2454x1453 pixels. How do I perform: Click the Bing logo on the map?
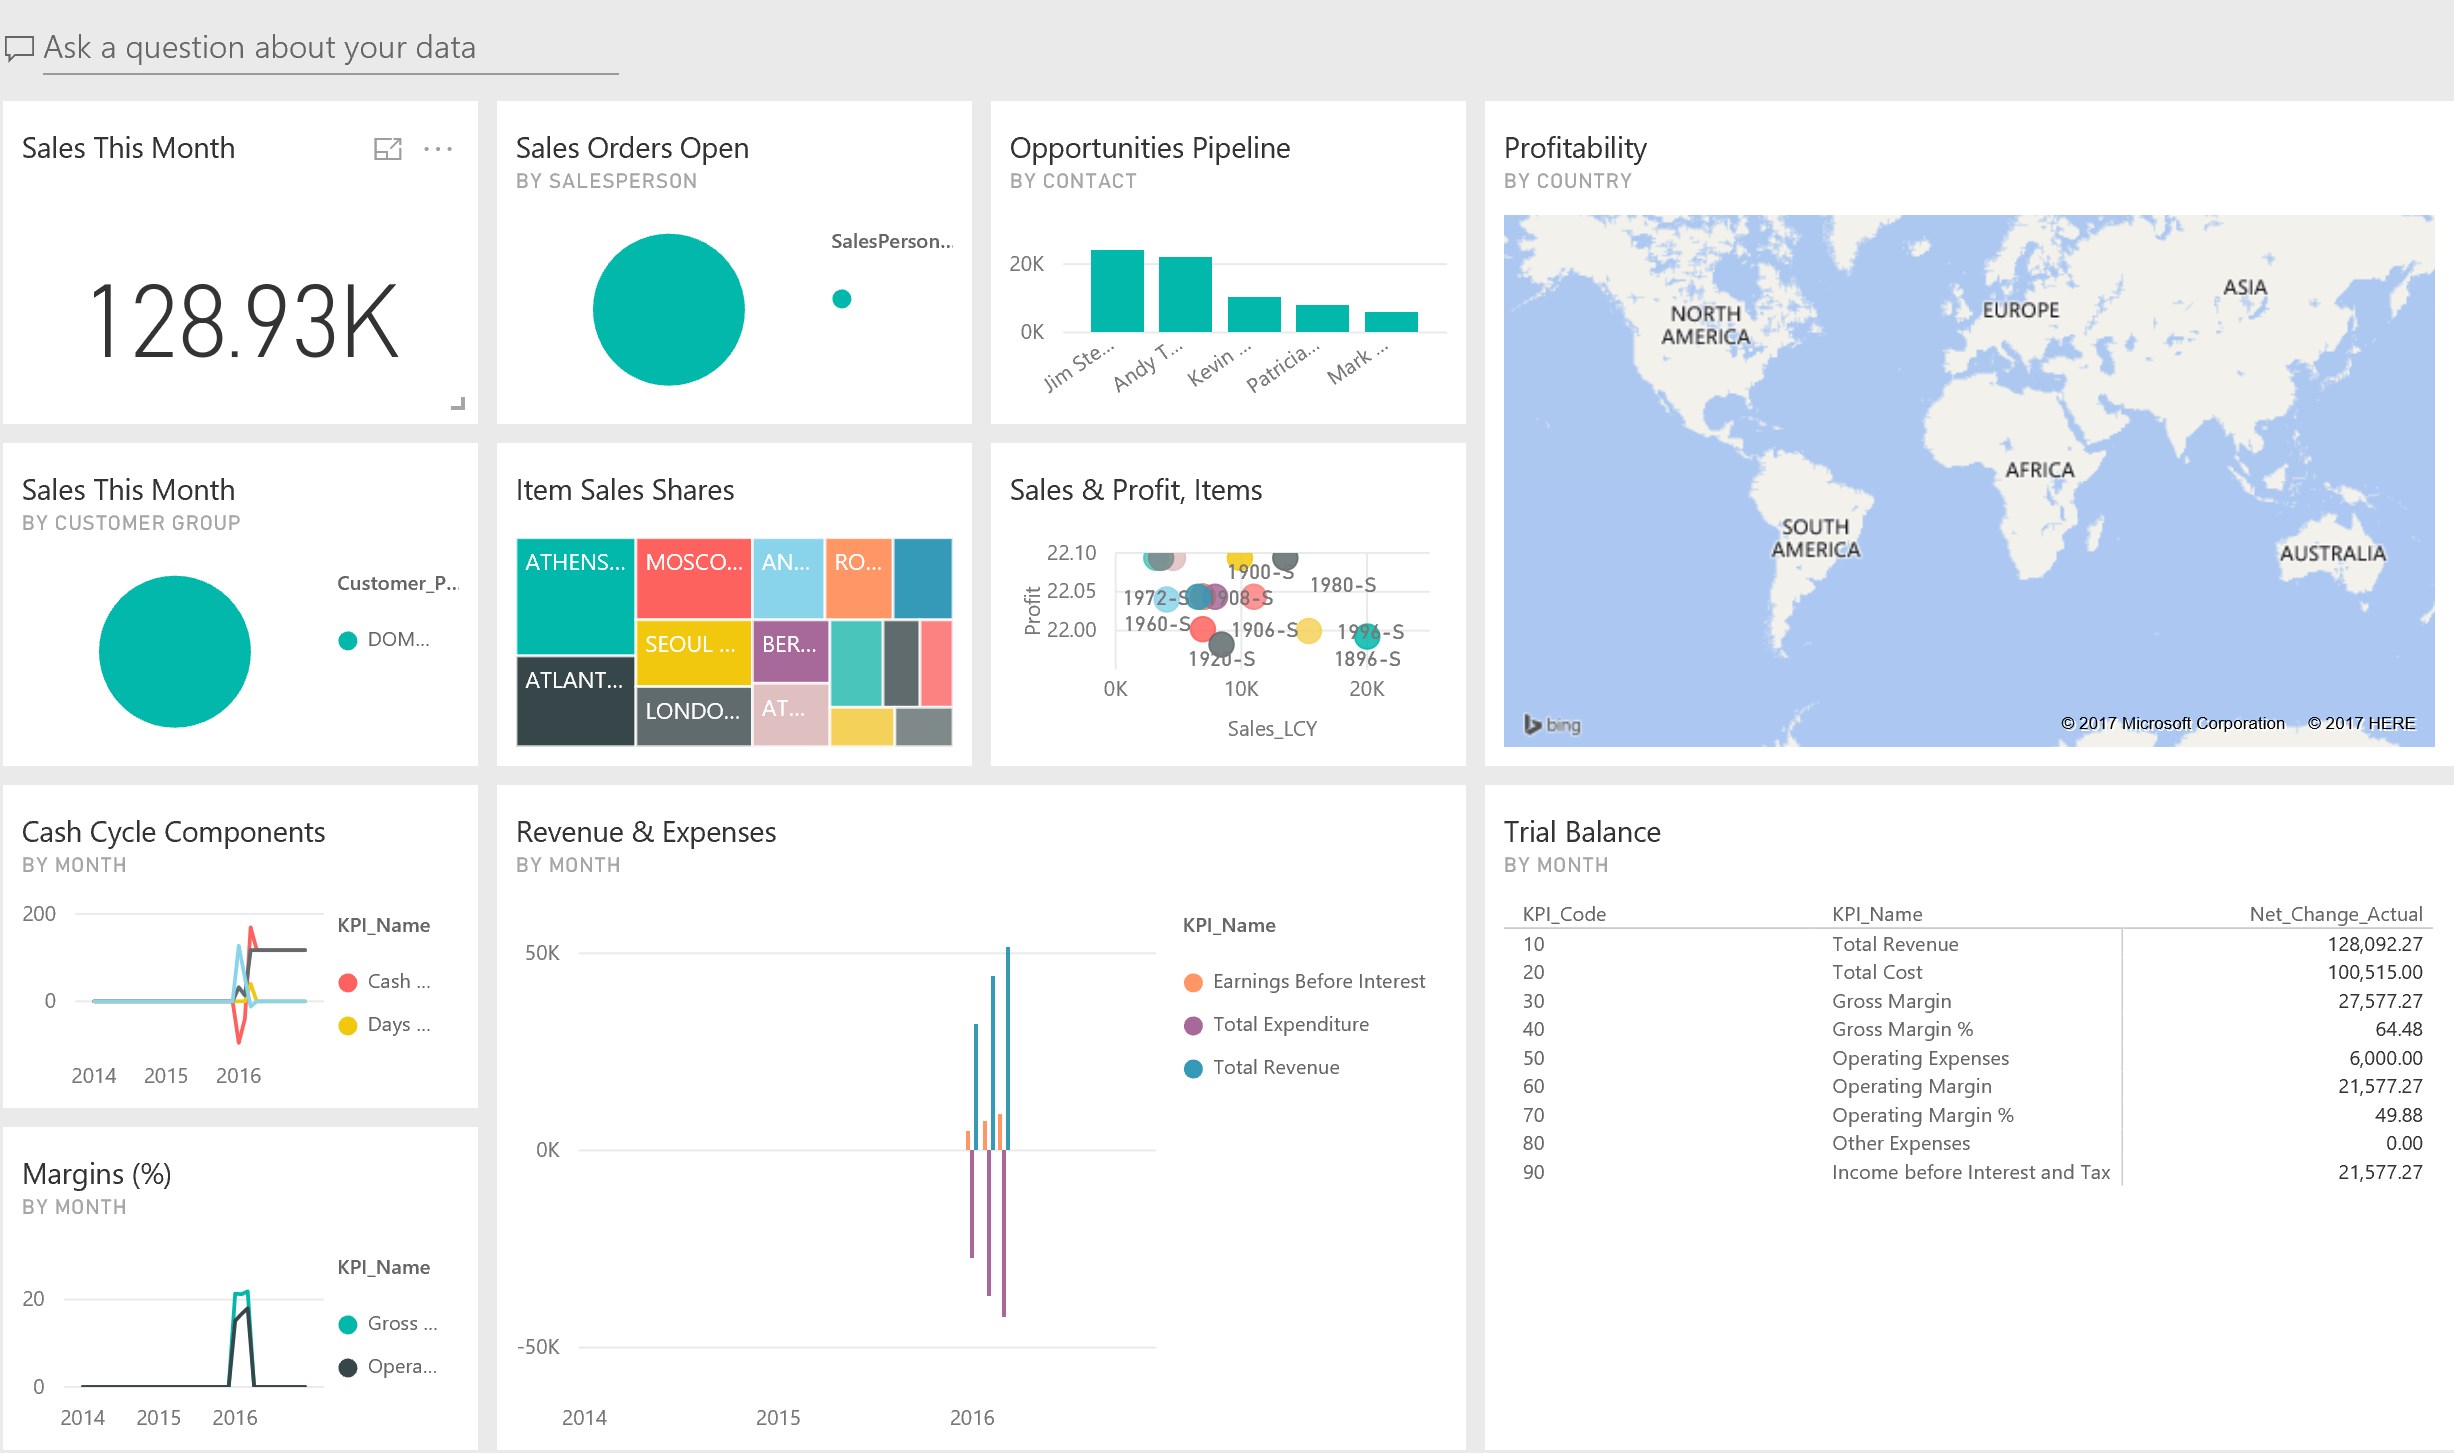point(1551,724)
